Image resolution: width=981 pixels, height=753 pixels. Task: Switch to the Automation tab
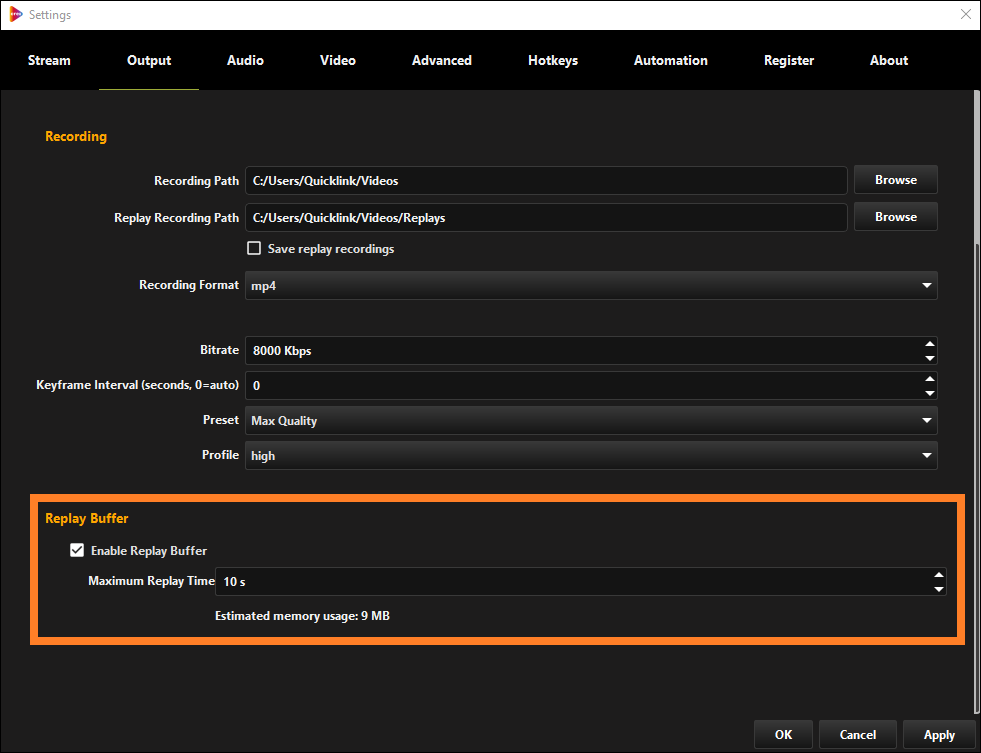click(670, 60)
